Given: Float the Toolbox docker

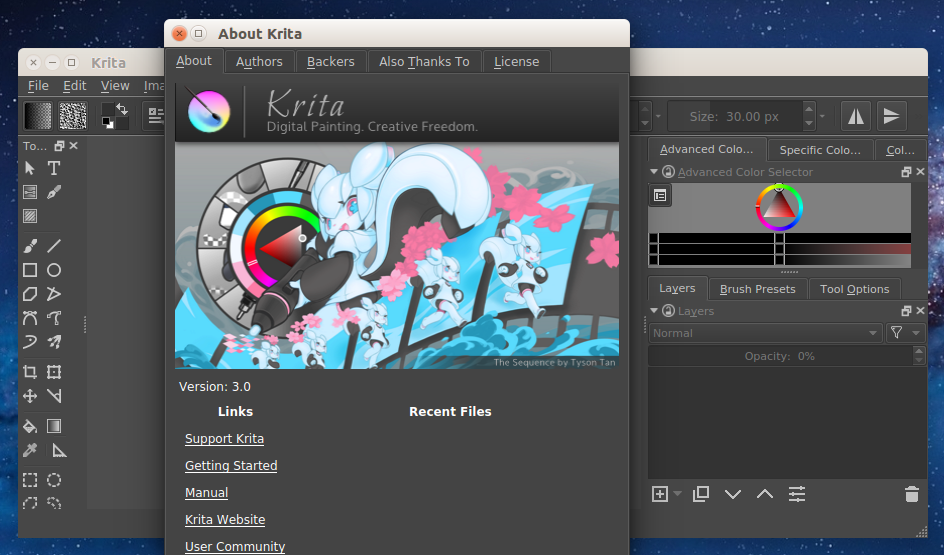Looking at the screenshot, I should click(59, 146).
